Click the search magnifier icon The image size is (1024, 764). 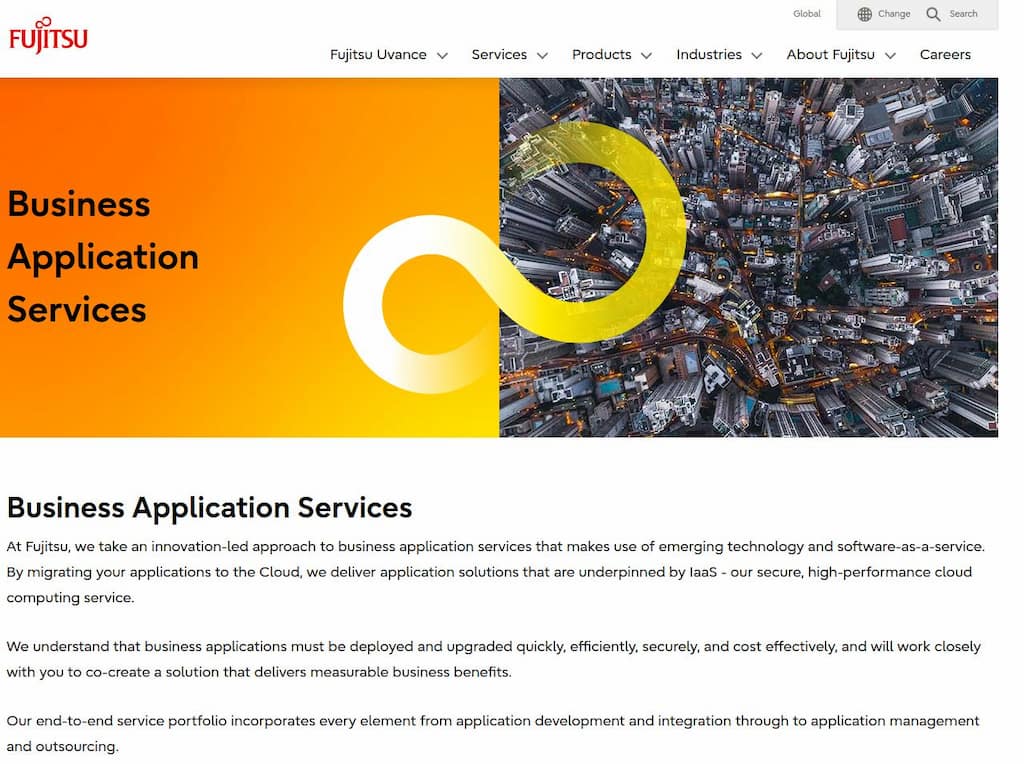pos(933,14)
